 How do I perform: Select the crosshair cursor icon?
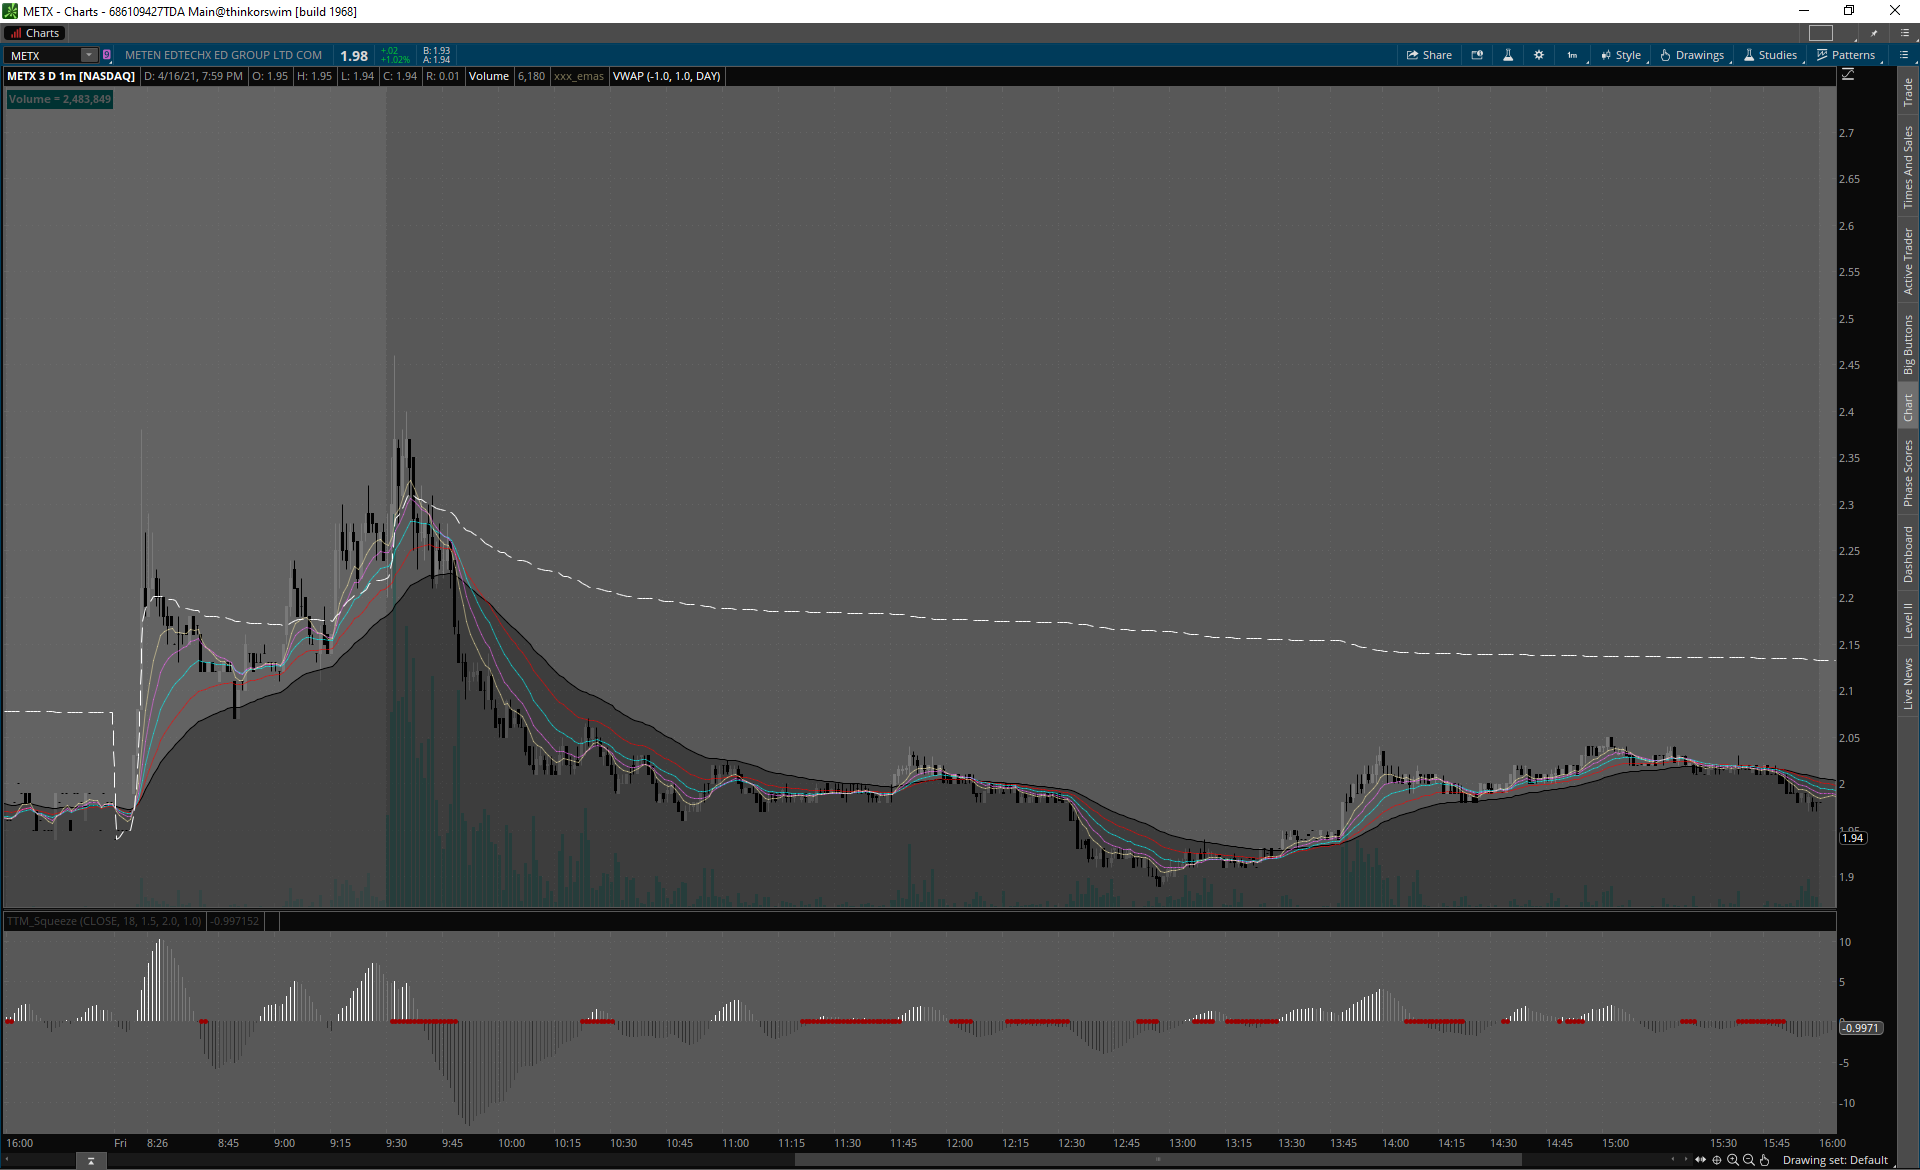[1717, 1160]
